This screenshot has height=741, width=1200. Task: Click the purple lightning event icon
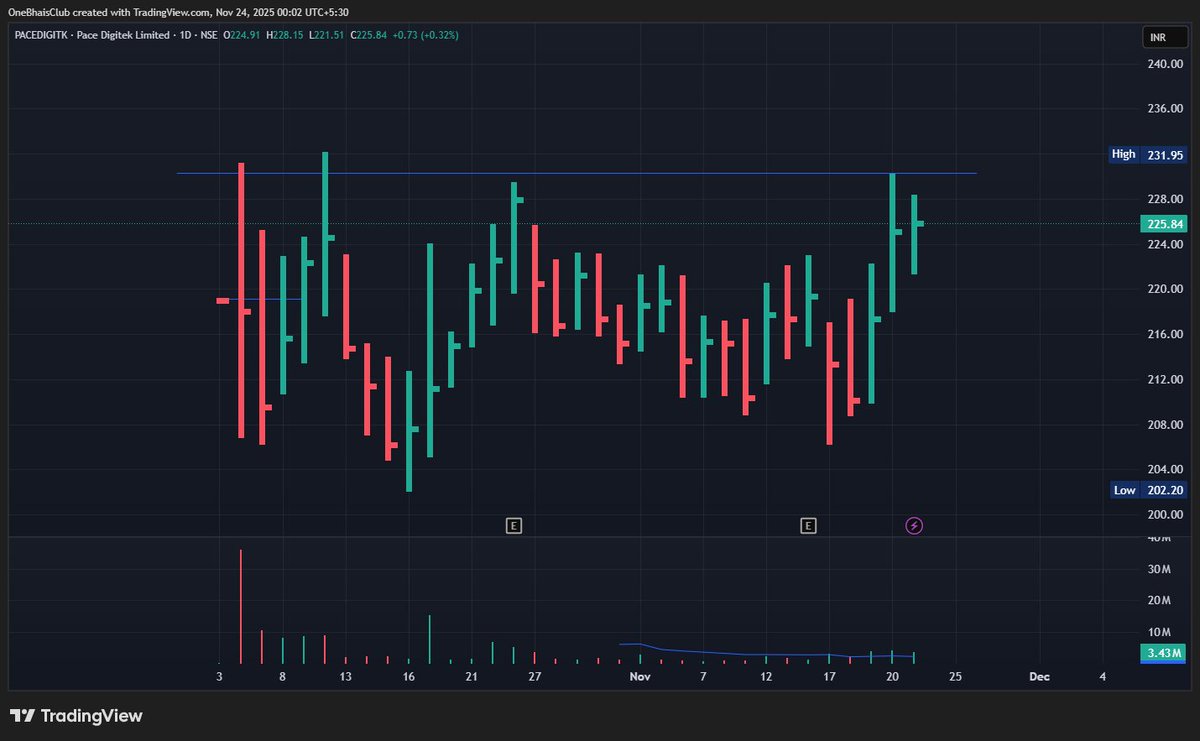click(913, 525)
